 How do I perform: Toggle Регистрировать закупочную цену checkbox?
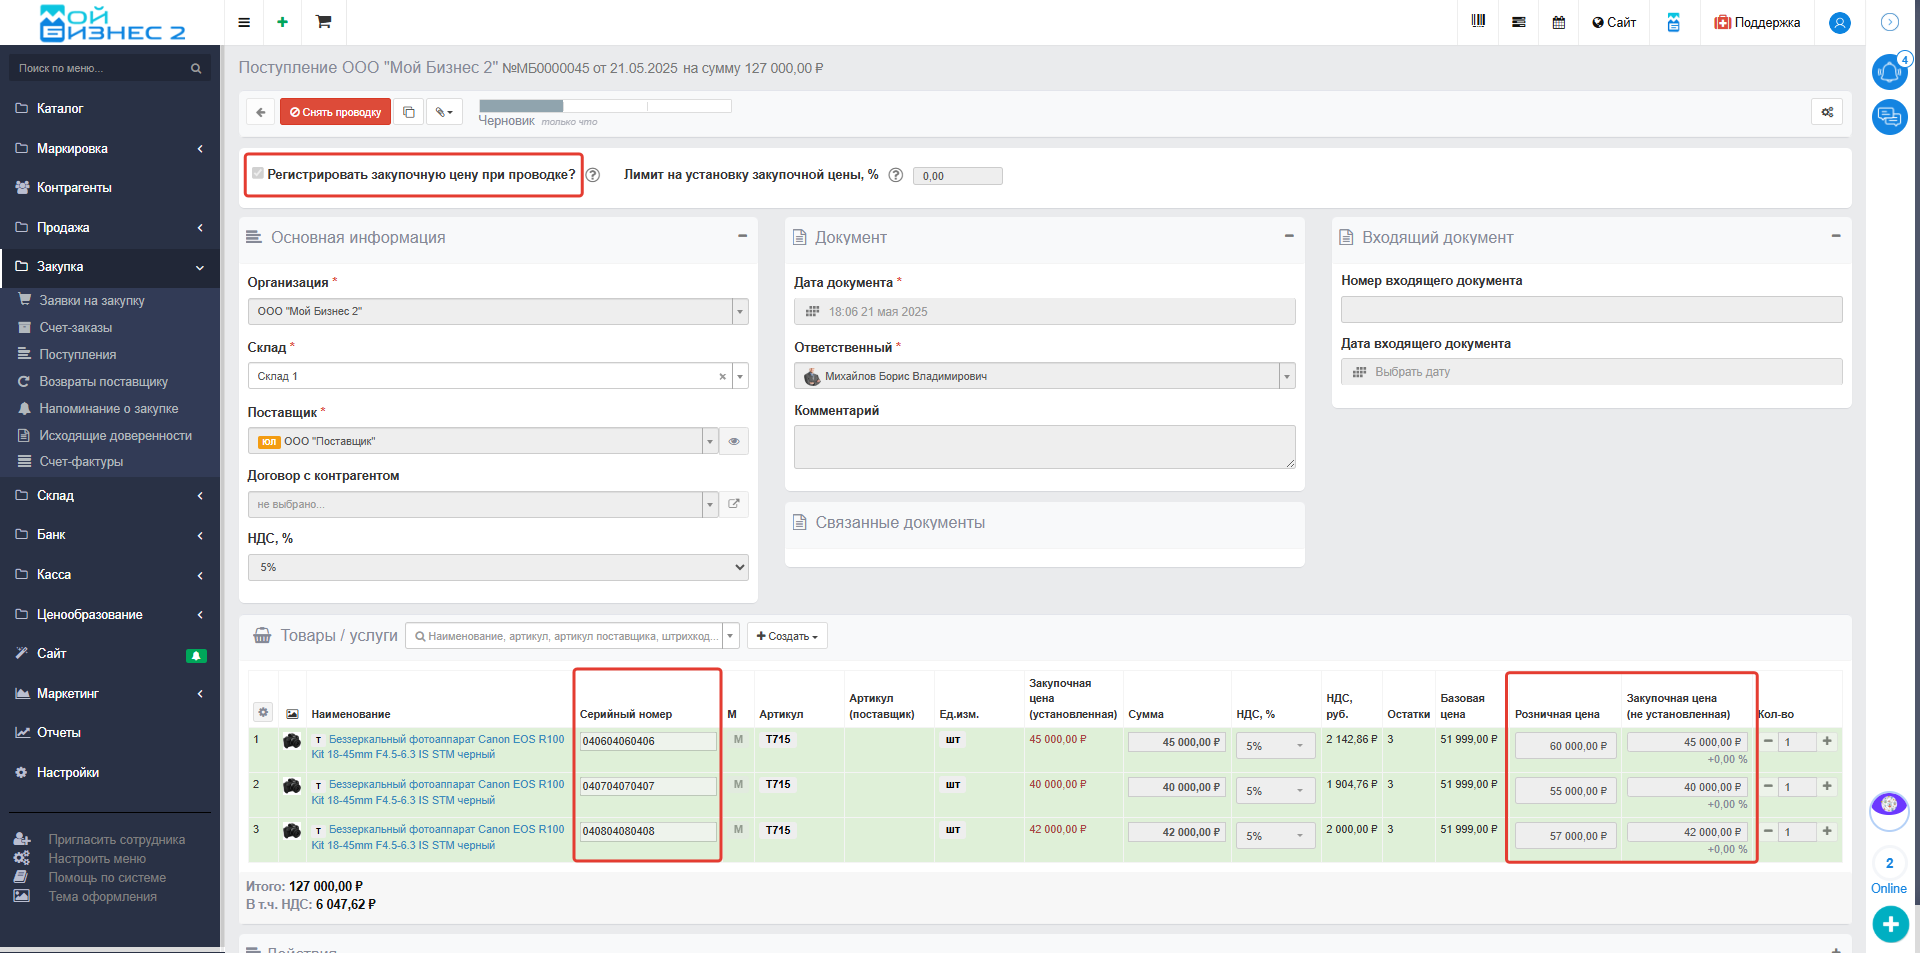point(258,173)
